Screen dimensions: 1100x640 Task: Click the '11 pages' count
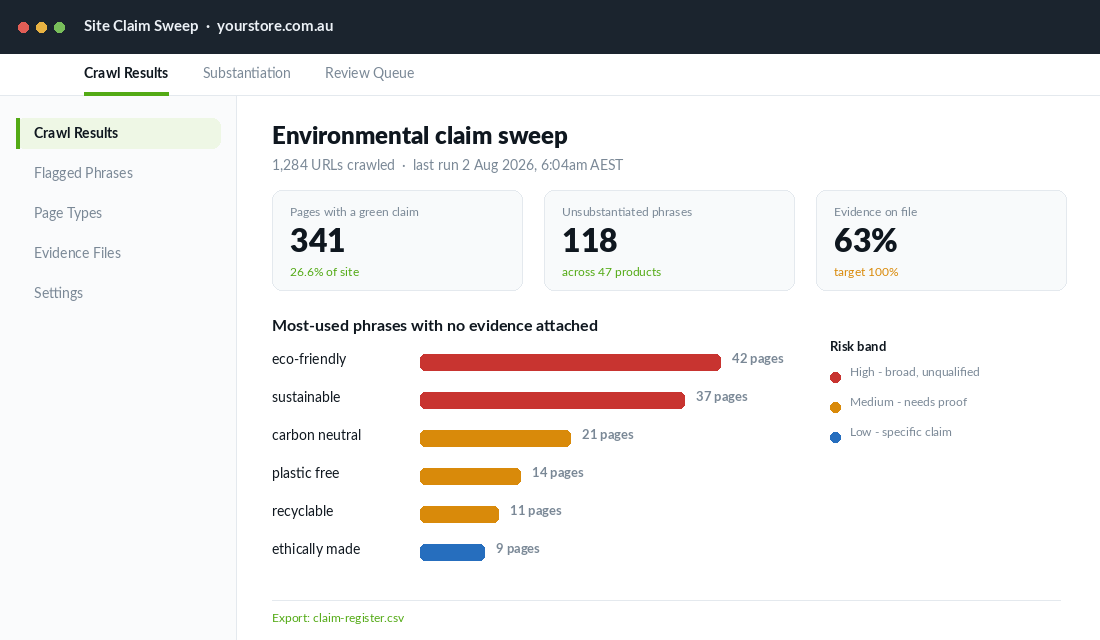[x=535, y=510]
